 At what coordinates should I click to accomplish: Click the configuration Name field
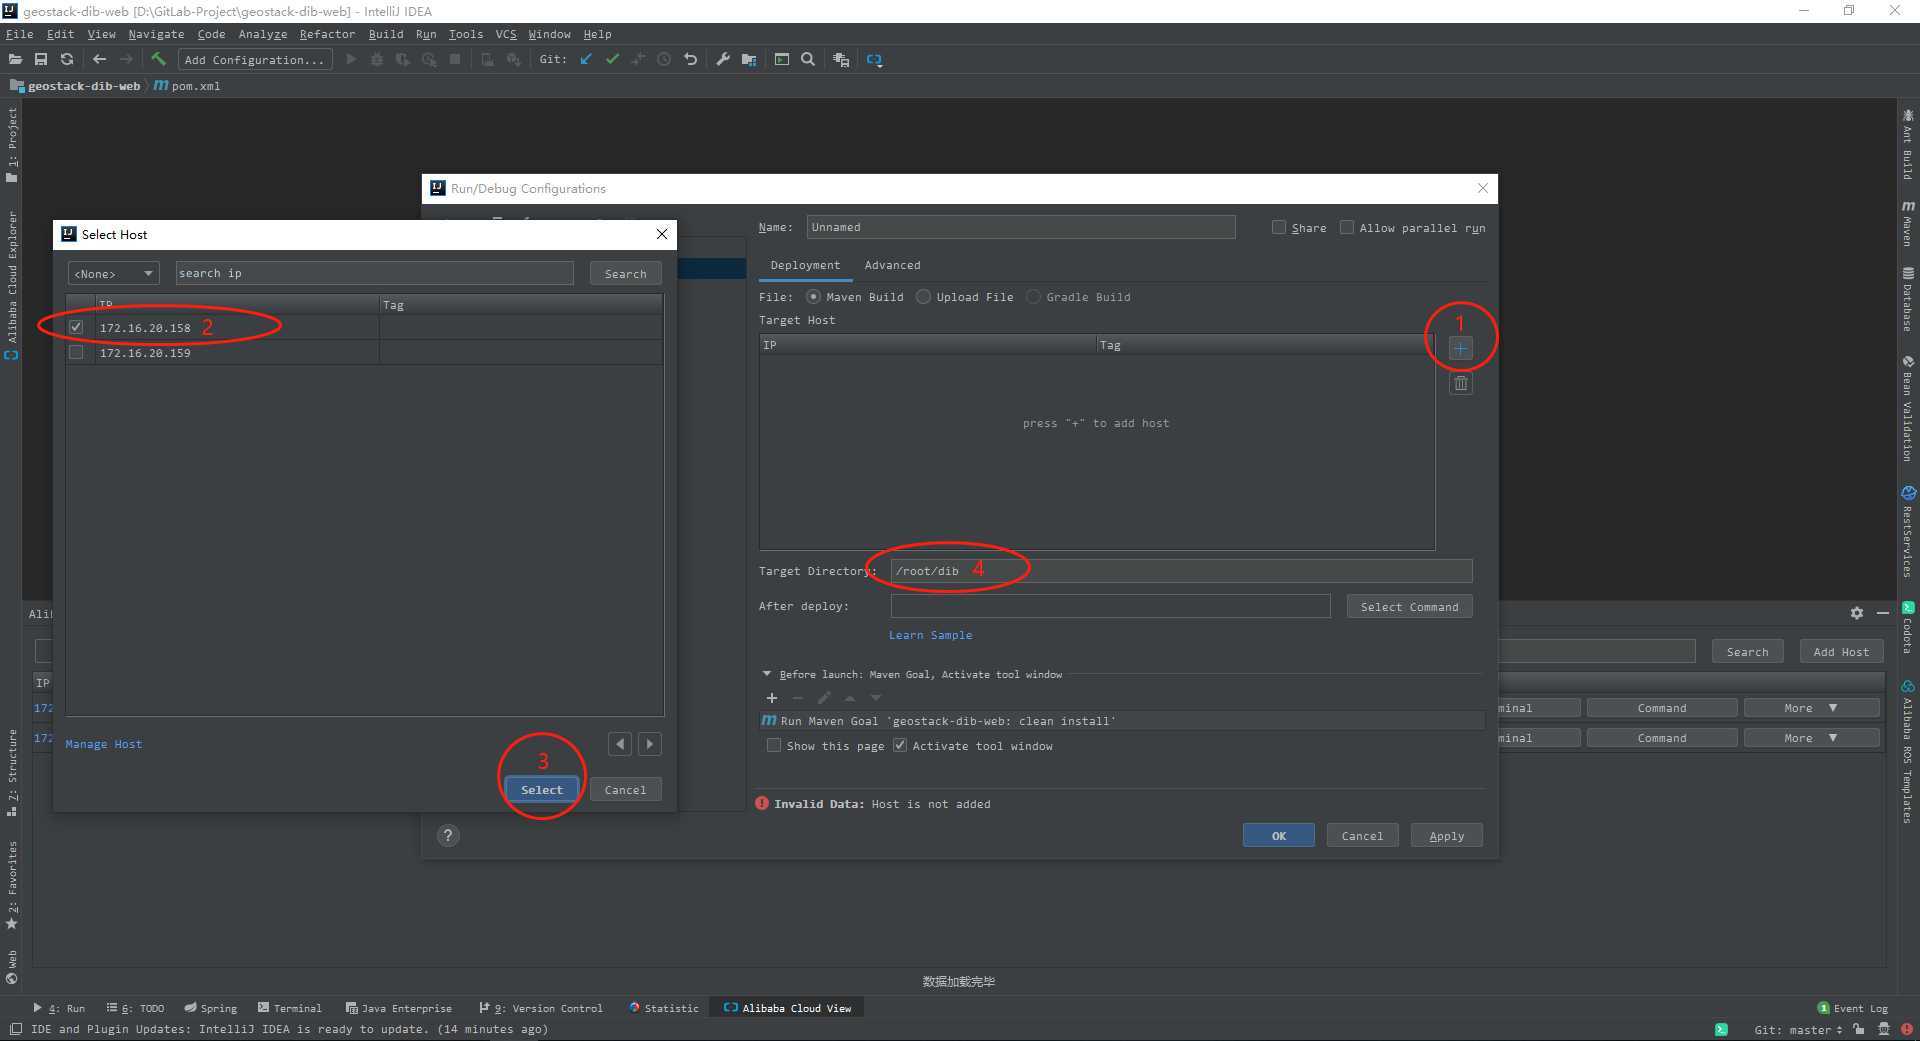(1021, 227)
